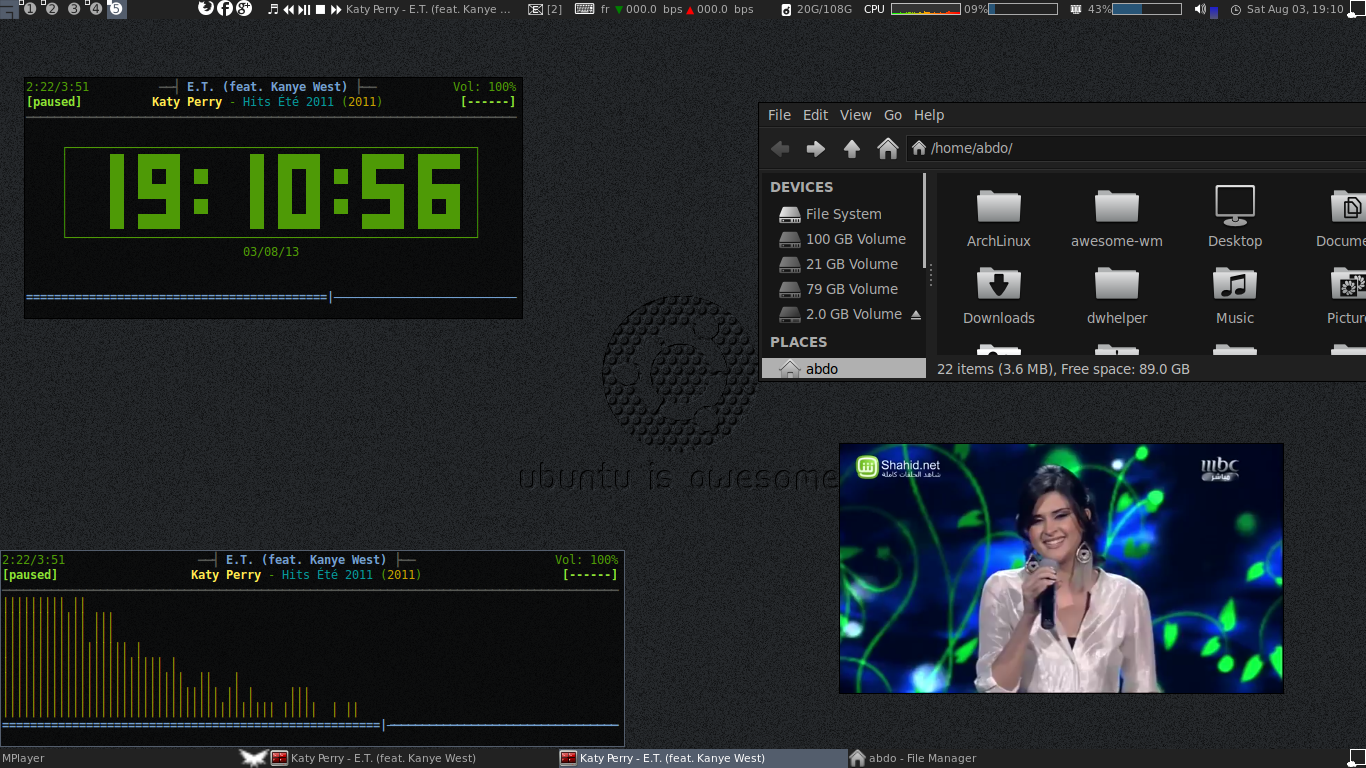Screen dimensions: 1366x768
Task: Skip to next track in panel
Action: pos(336,9)
